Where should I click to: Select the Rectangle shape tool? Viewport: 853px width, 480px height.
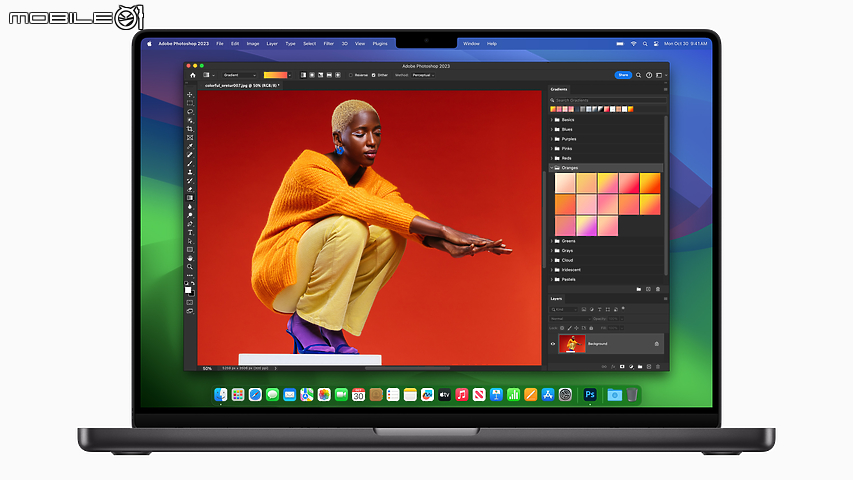[x=190, y=250]
